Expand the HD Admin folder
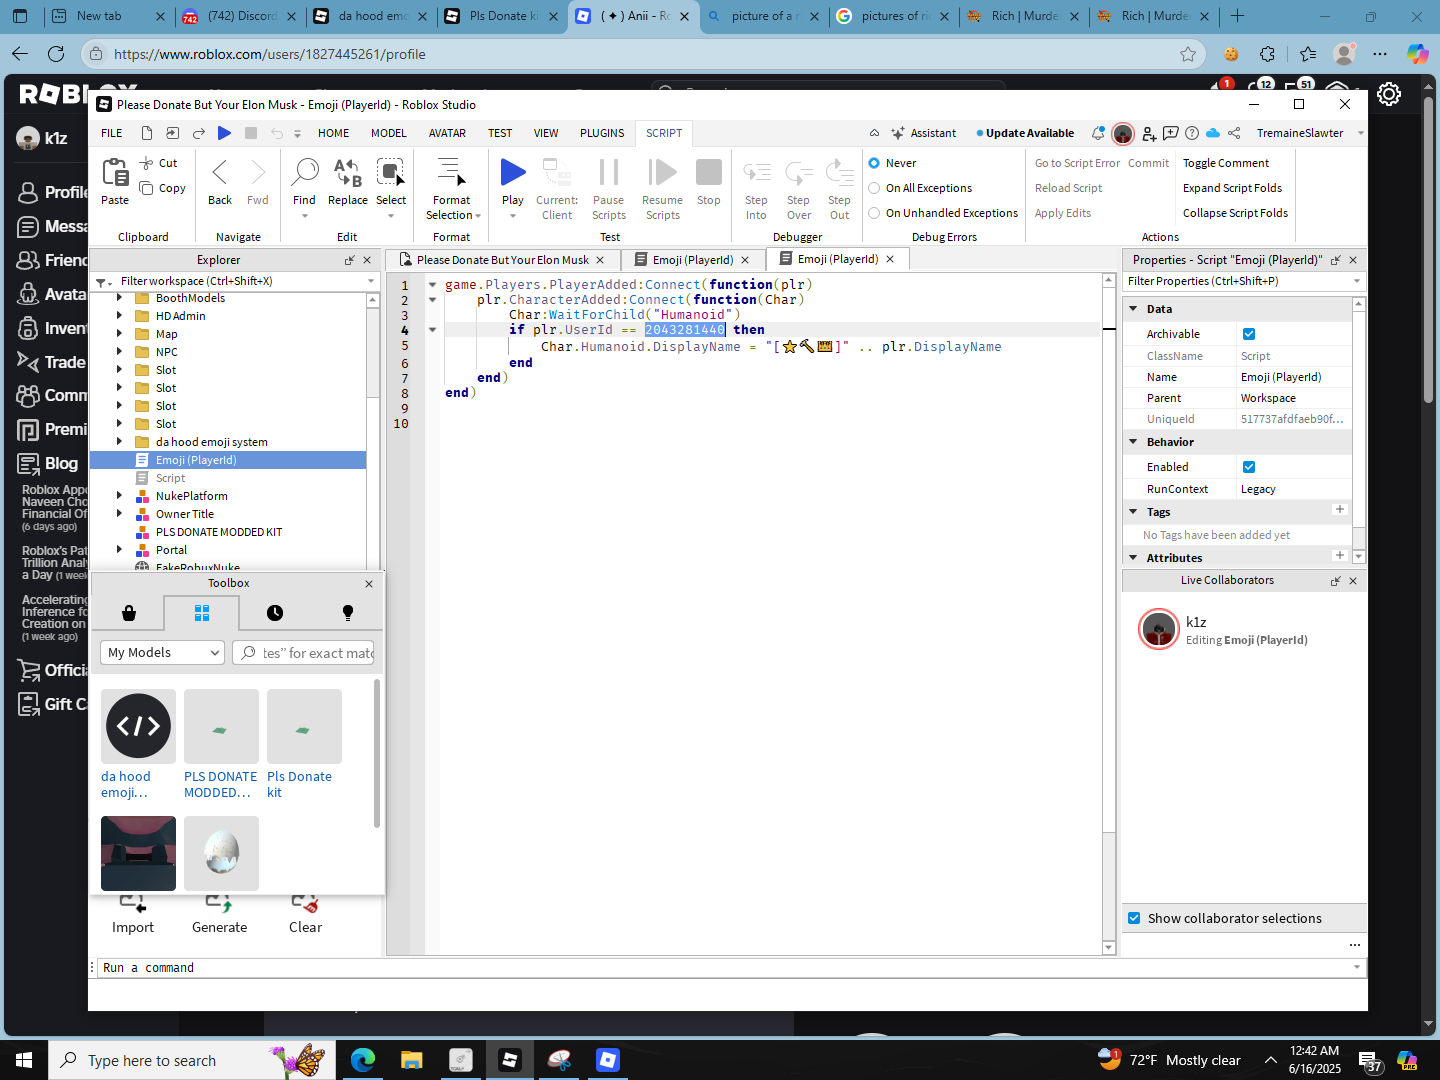 (x=119, y=316)
